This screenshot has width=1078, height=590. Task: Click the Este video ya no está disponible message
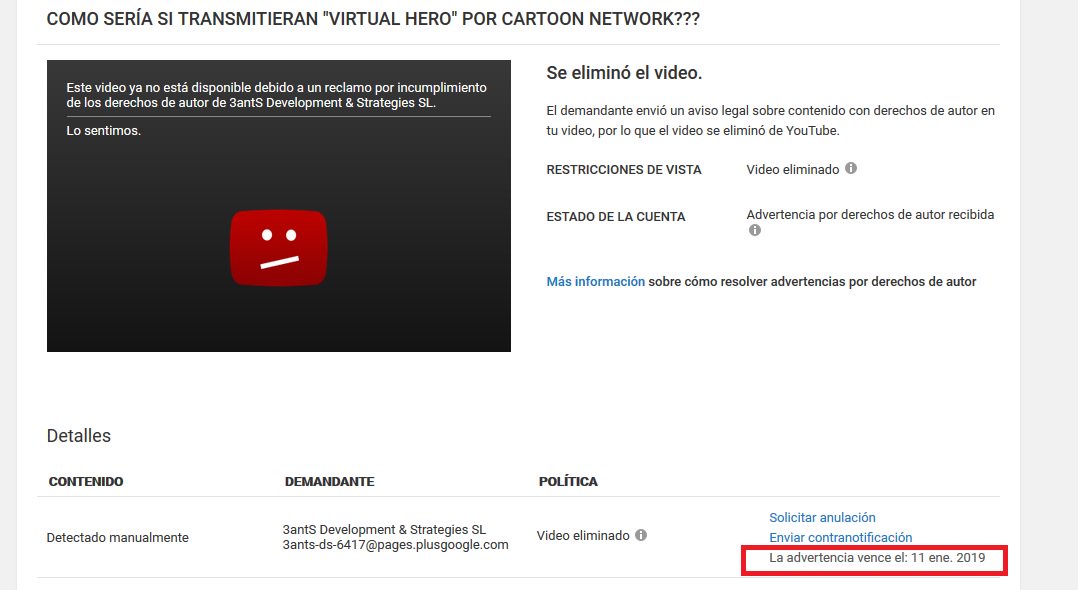tap(276, 95)
